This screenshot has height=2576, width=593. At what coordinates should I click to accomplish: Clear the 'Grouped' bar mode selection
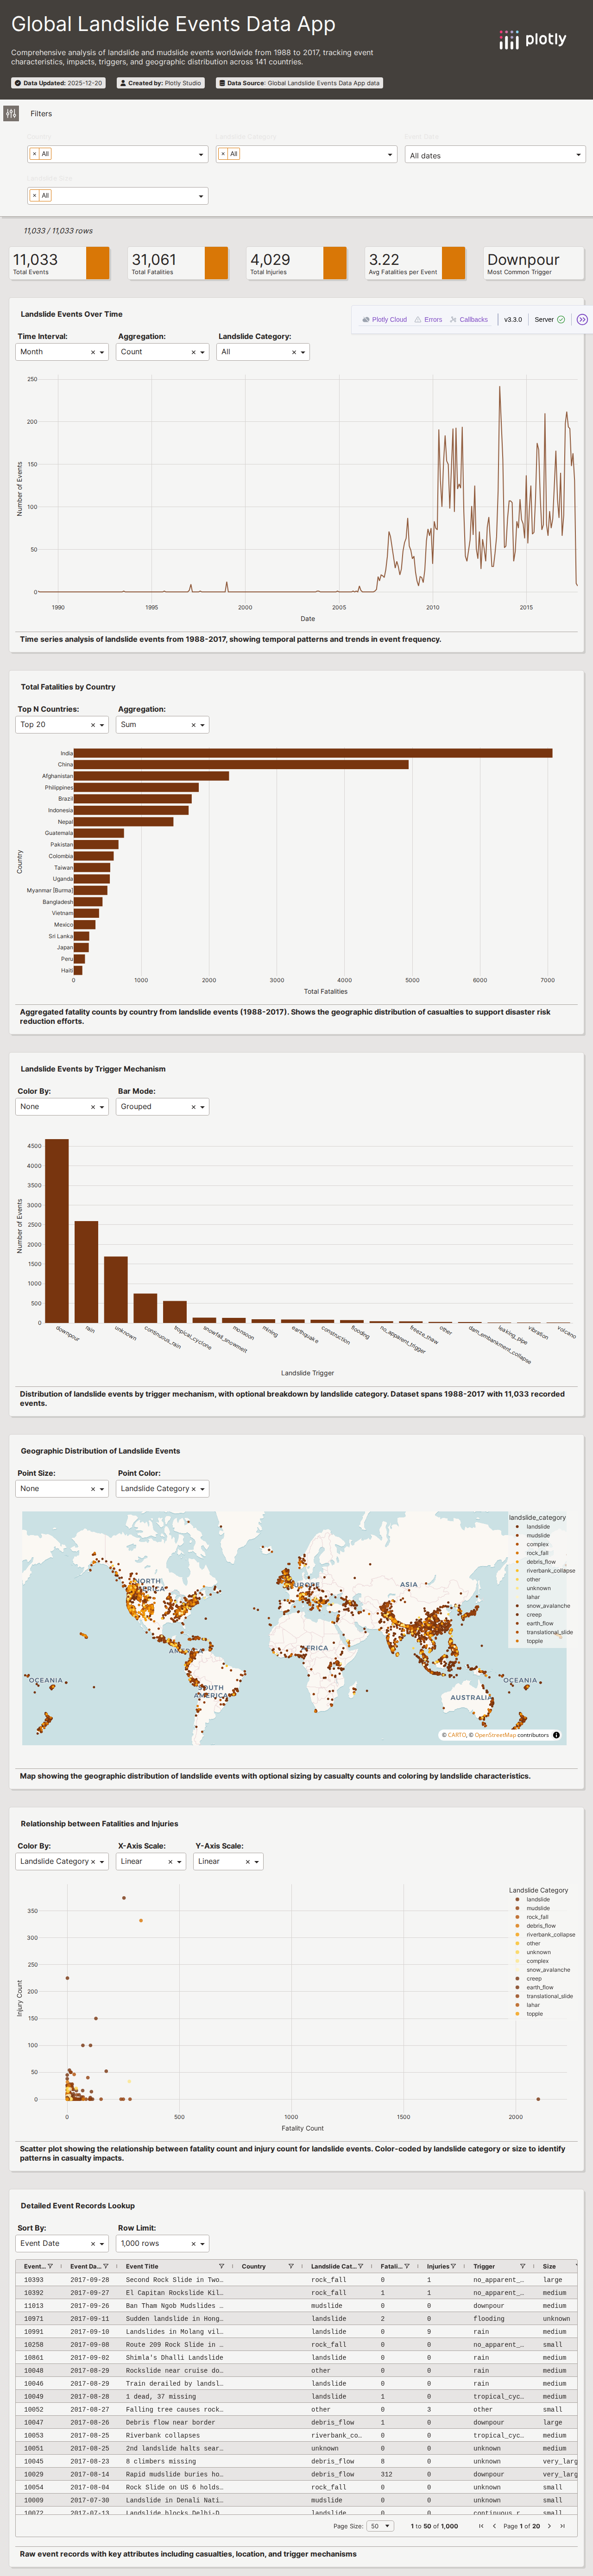click(x=193, y=1107)
